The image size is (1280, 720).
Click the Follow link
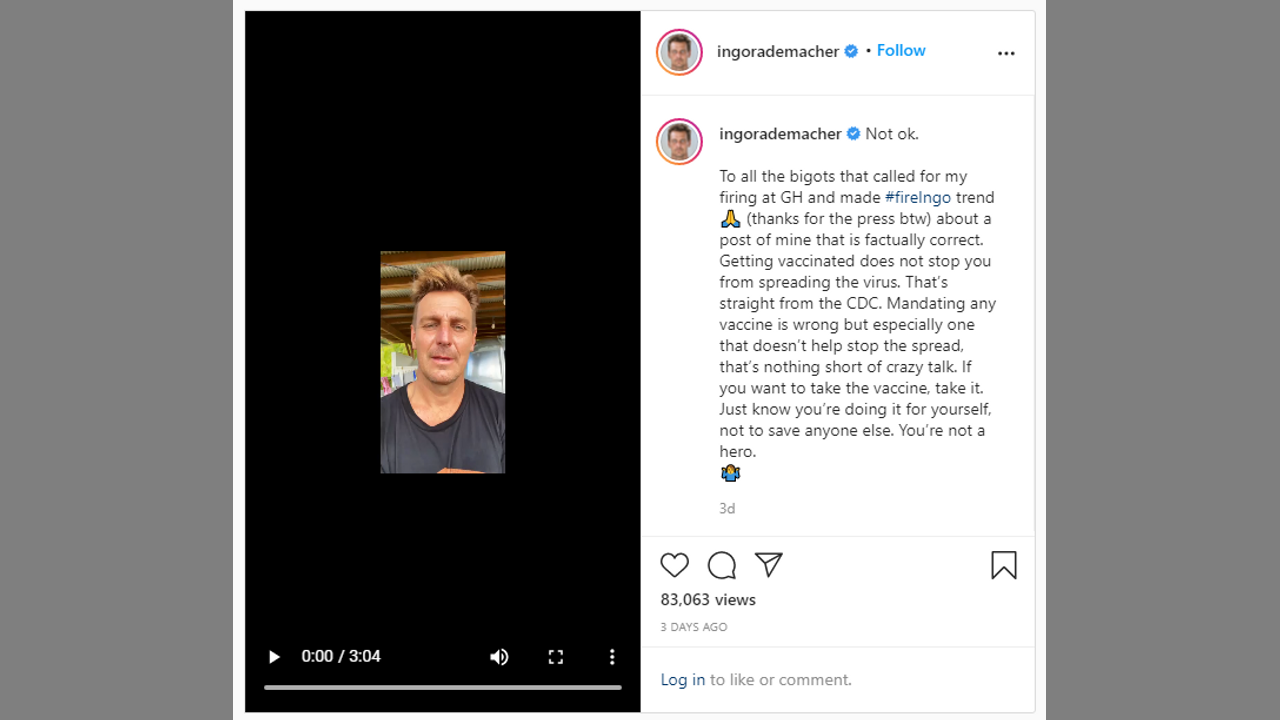(x=901, y=51)
